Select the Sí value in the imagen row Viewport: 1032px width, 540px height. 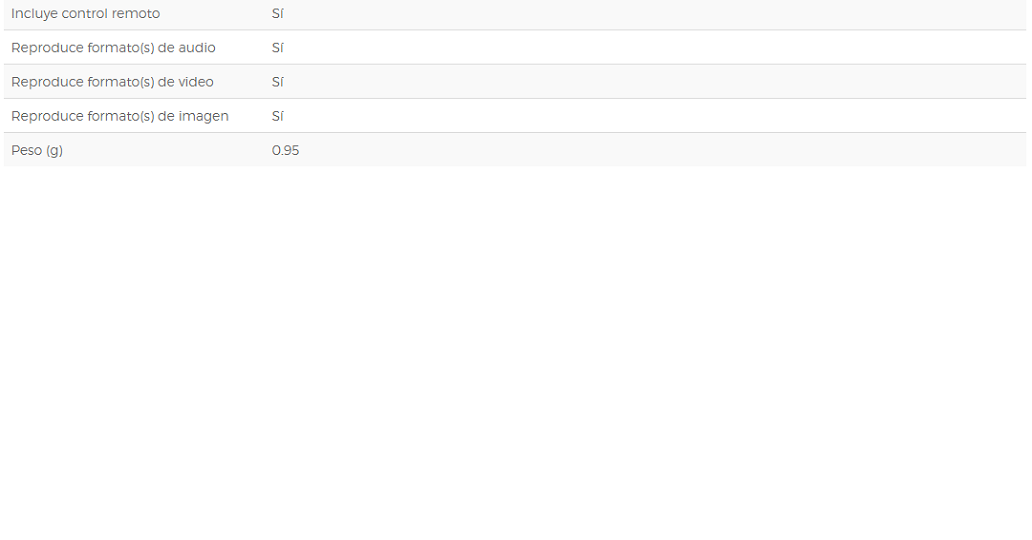278,116
